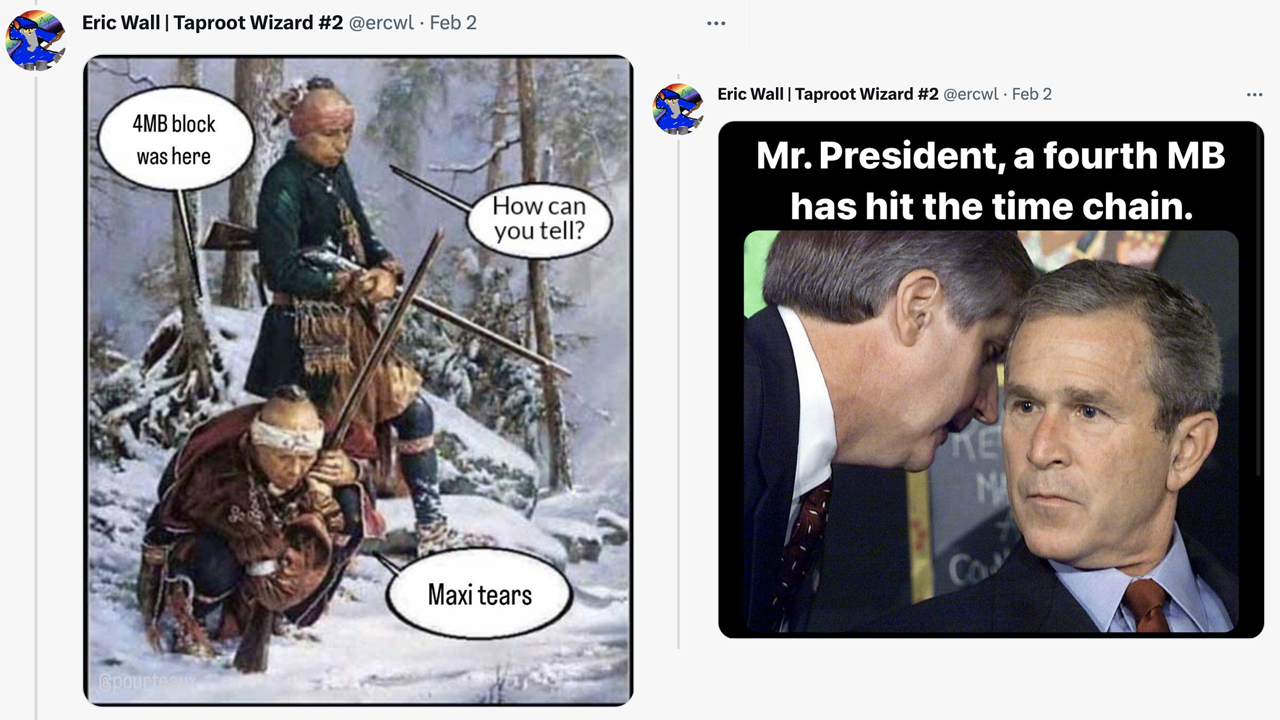The image size is (1280, 720).
Task: Click the "Maxi tears" speech bubble
Action: click(x=479, y=595)
